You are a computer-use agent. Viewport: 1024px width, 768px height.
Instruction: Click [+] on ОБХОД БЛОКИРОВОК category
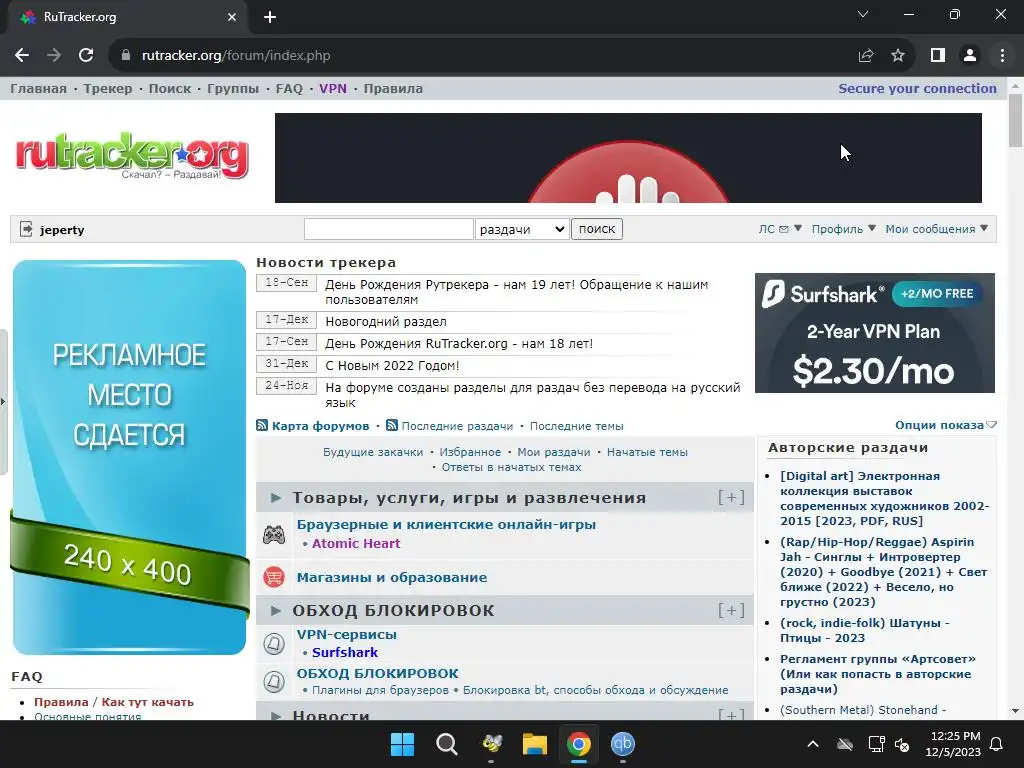731,611
